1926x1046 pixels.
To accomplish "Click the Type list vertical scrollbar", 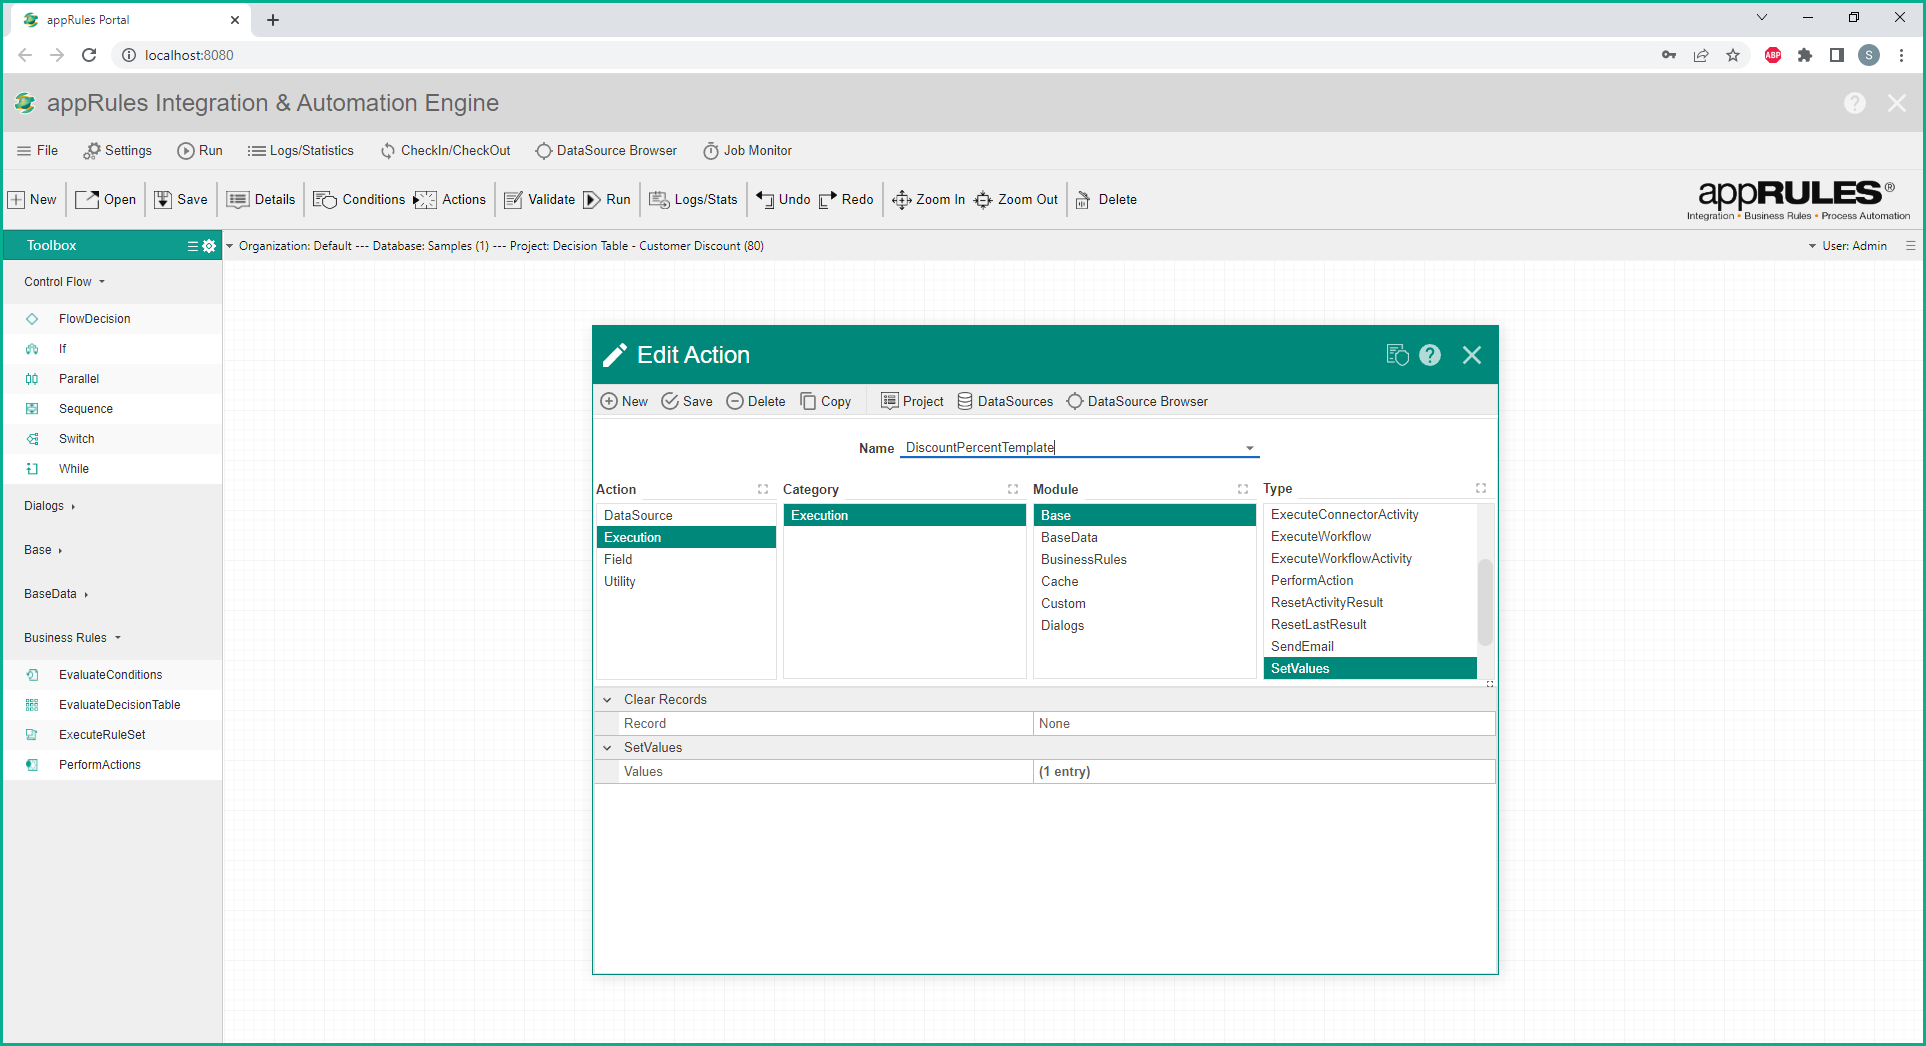I will [1485, 600].
